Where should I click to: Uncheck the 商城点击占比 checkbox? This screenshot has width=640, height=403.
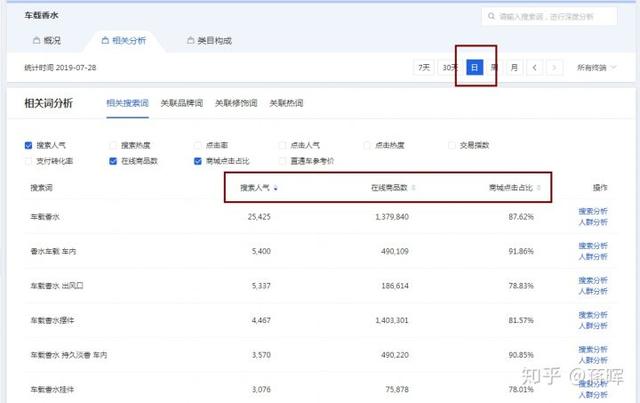tap(198, 161)
